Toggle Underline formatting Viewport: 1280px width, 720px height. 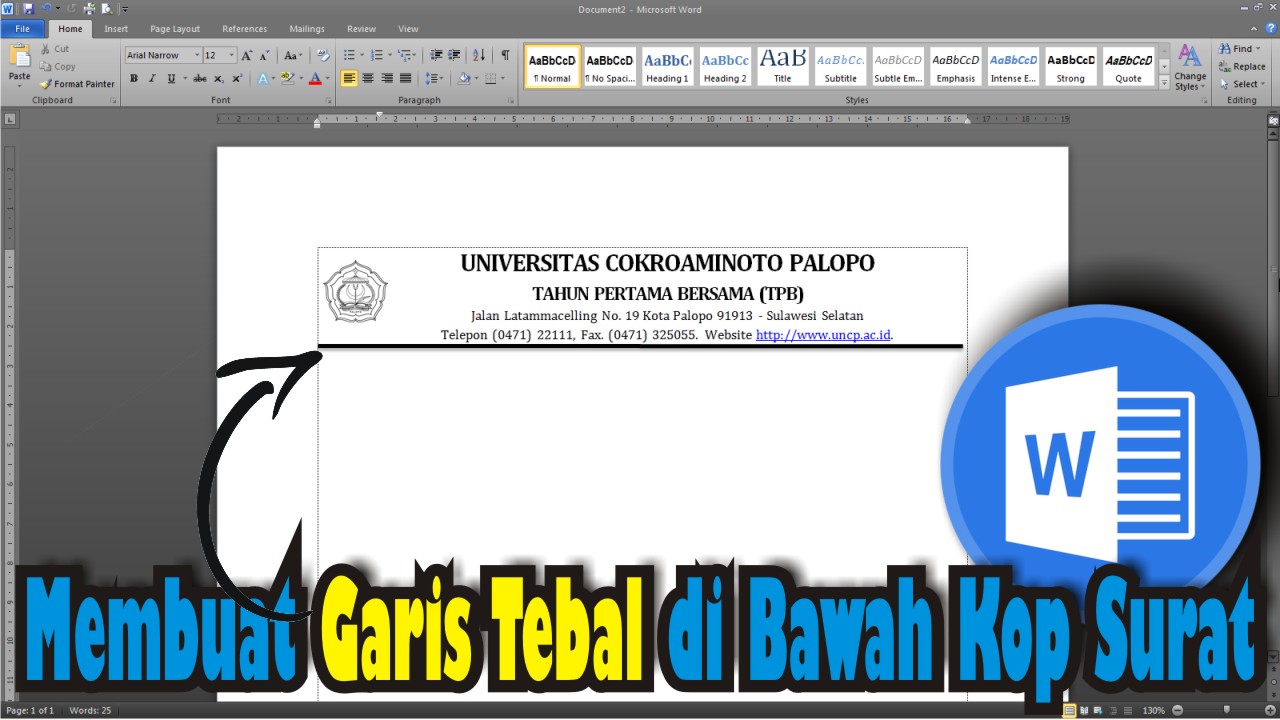[171, 78]
